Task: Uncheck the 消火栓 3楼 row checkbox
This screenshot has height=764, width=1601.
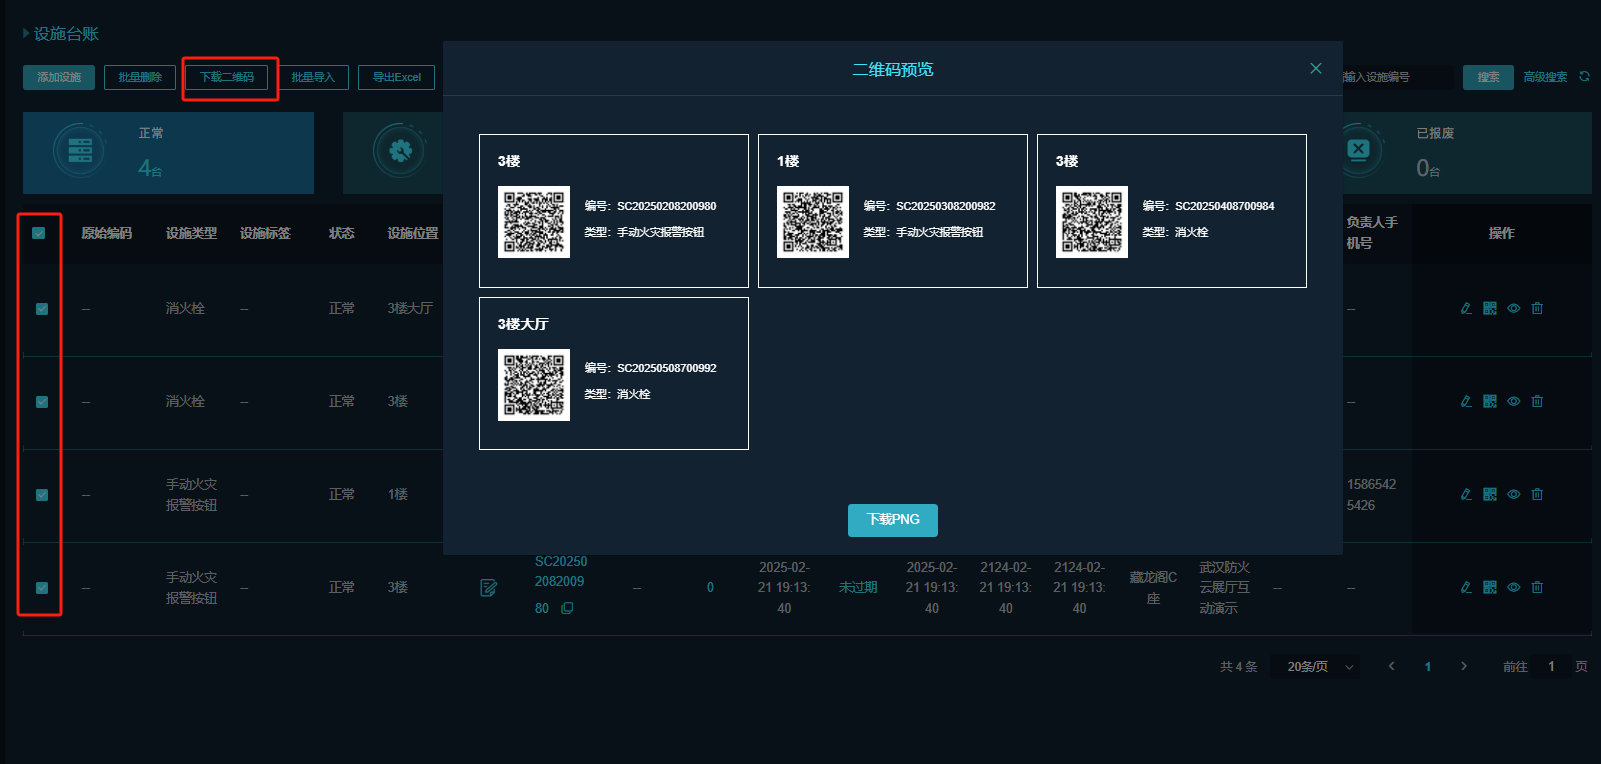Action: click(x=42, y=402)
